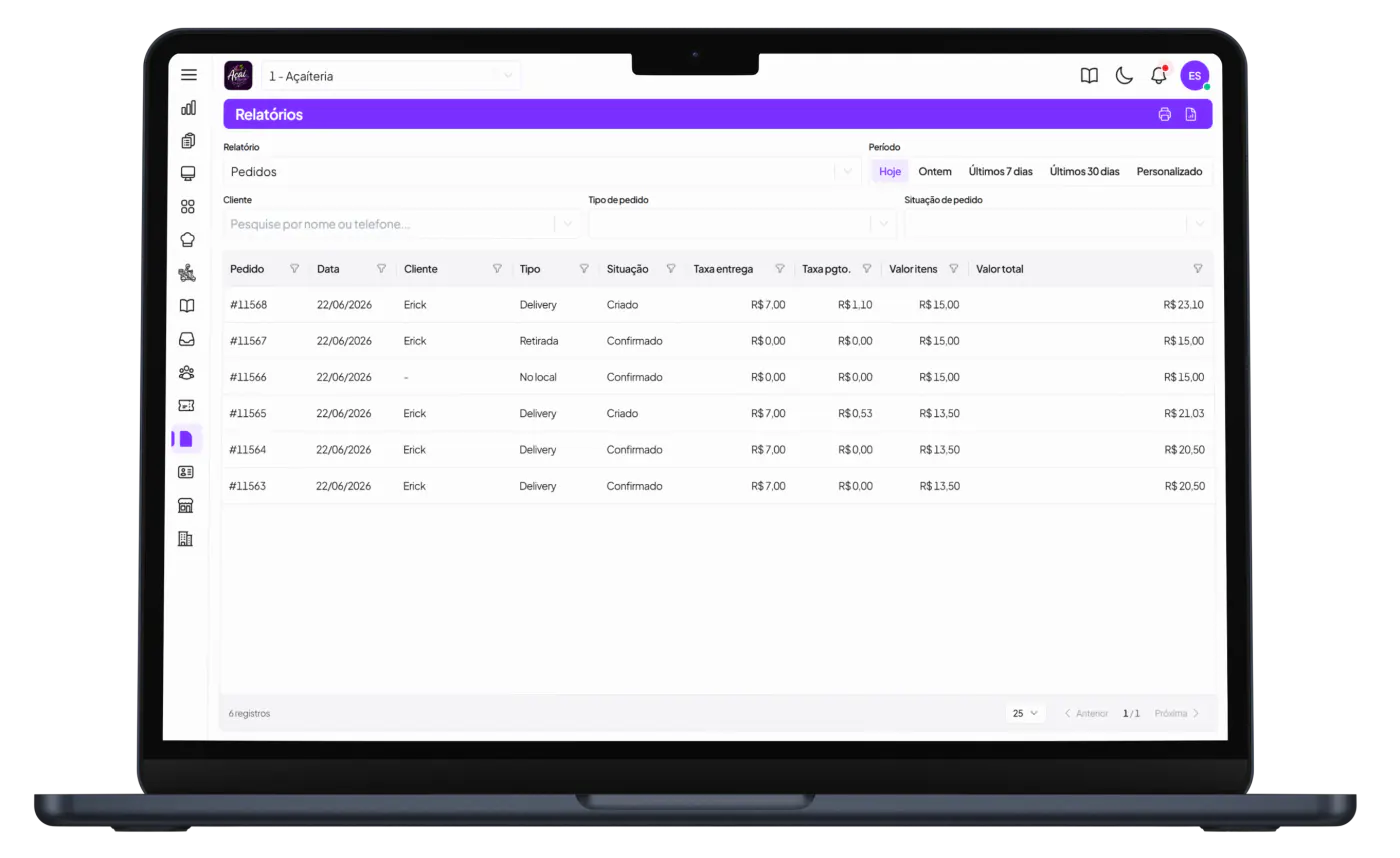Filter the Taxa pgto. column
1400x858 pixels.
pyautogui.click(x=867, y=269)
